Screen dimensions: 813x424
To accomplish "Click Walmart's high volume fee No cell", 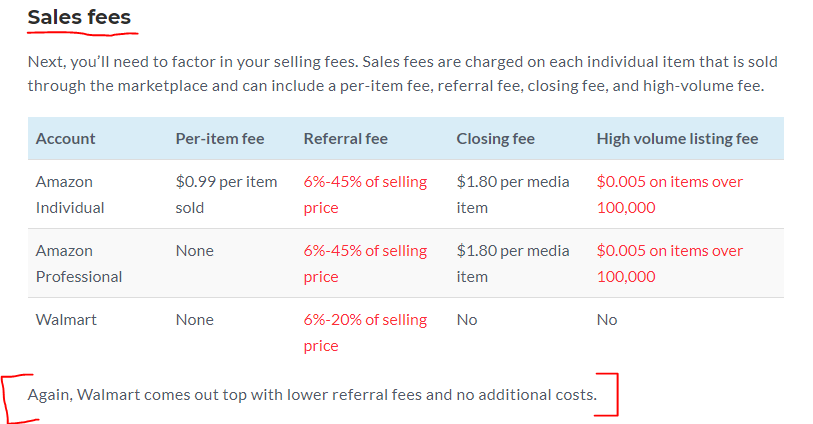I will coord(607,320).
